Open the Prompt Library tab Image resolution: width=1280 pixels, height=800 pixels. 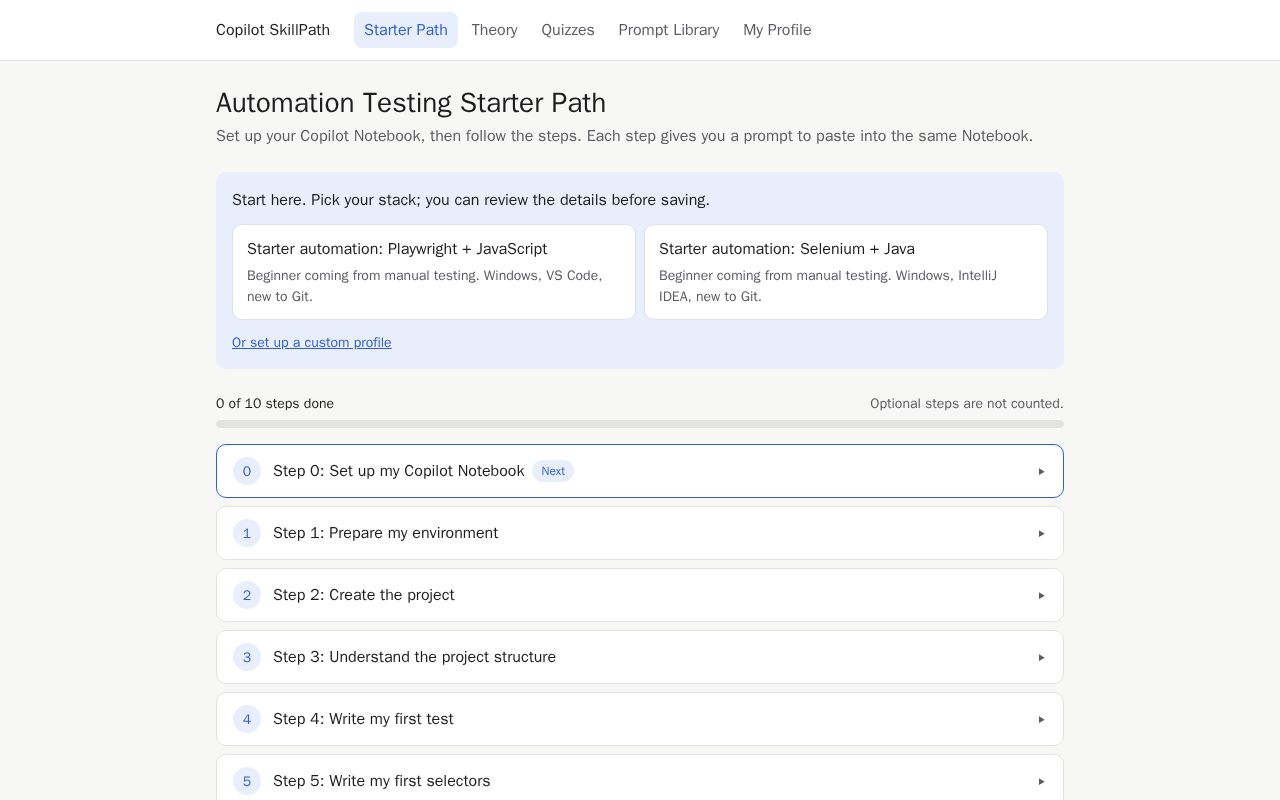[669, 30]
